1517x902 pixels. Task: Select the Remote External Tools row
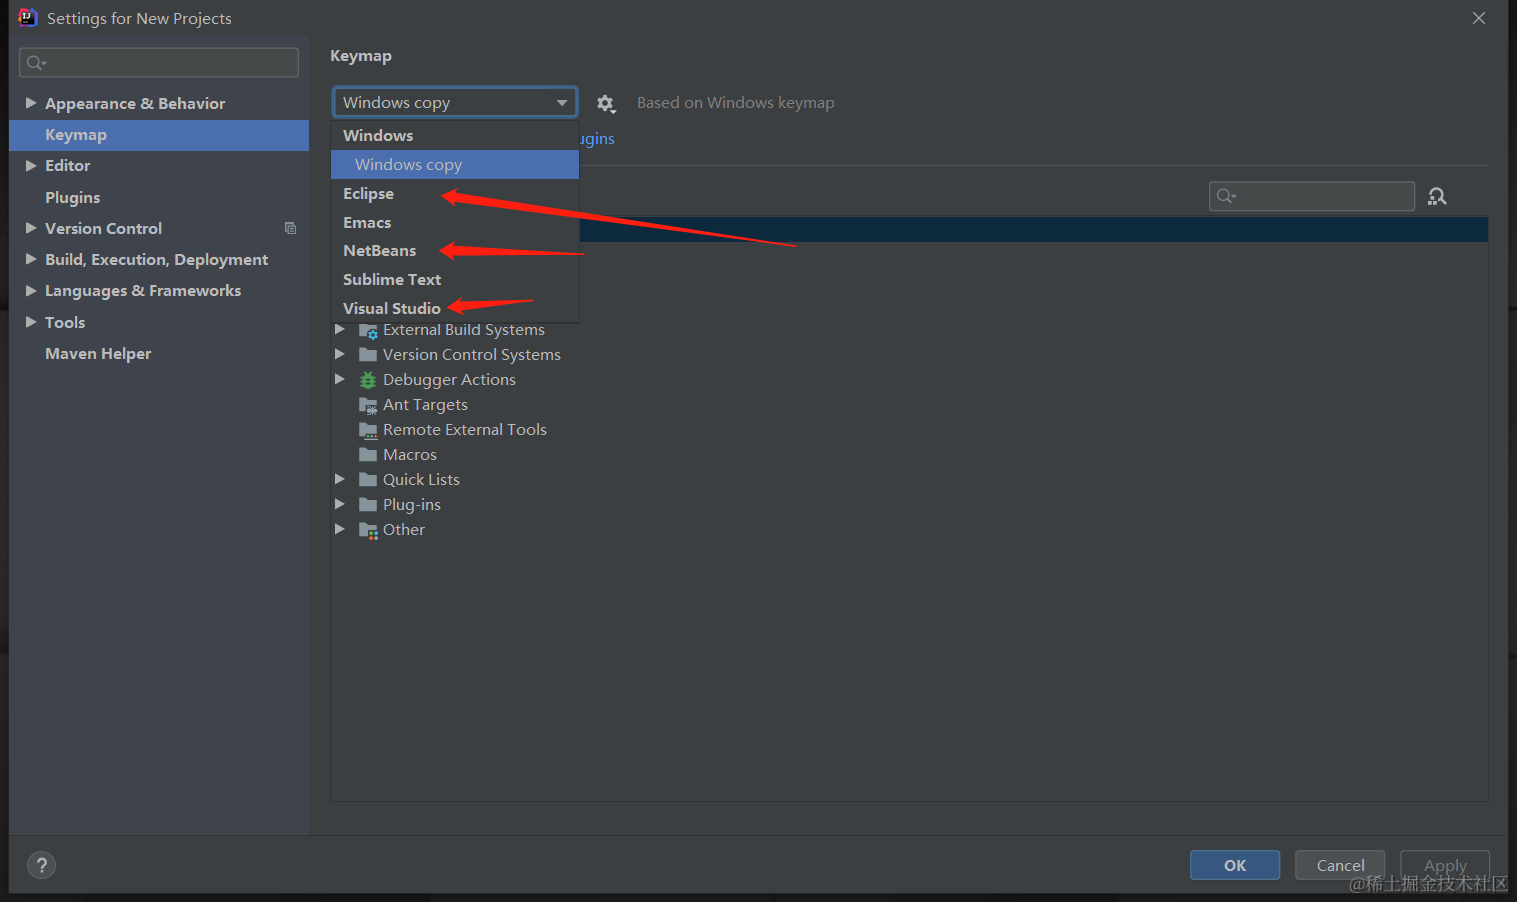(909, 429)
